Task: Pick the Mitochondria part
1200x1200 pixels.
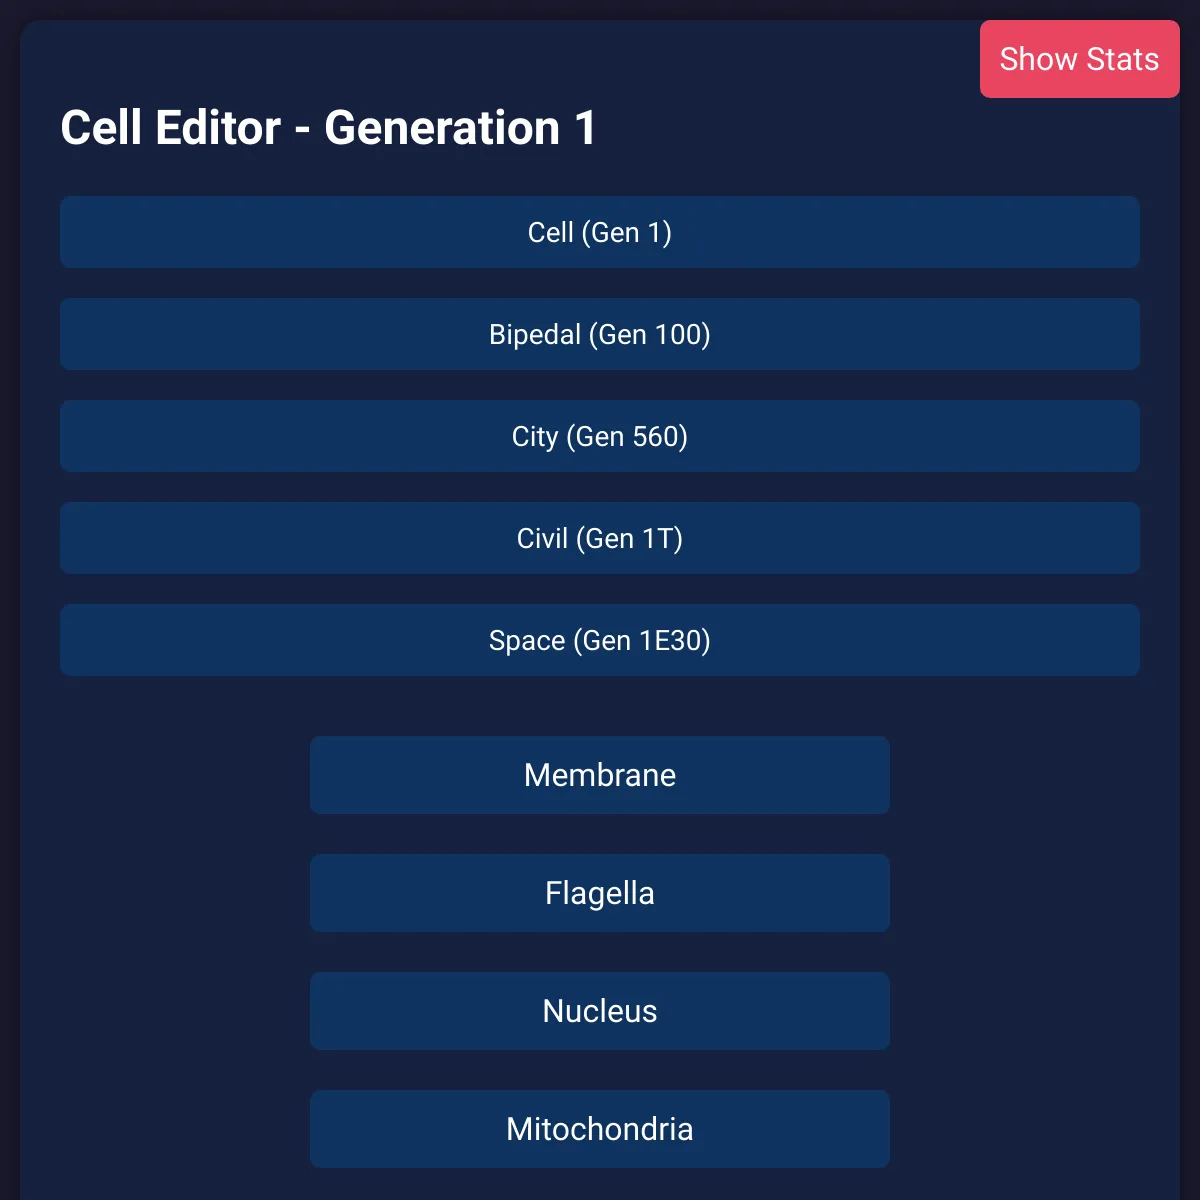Action: click(x=600, y=1129)
